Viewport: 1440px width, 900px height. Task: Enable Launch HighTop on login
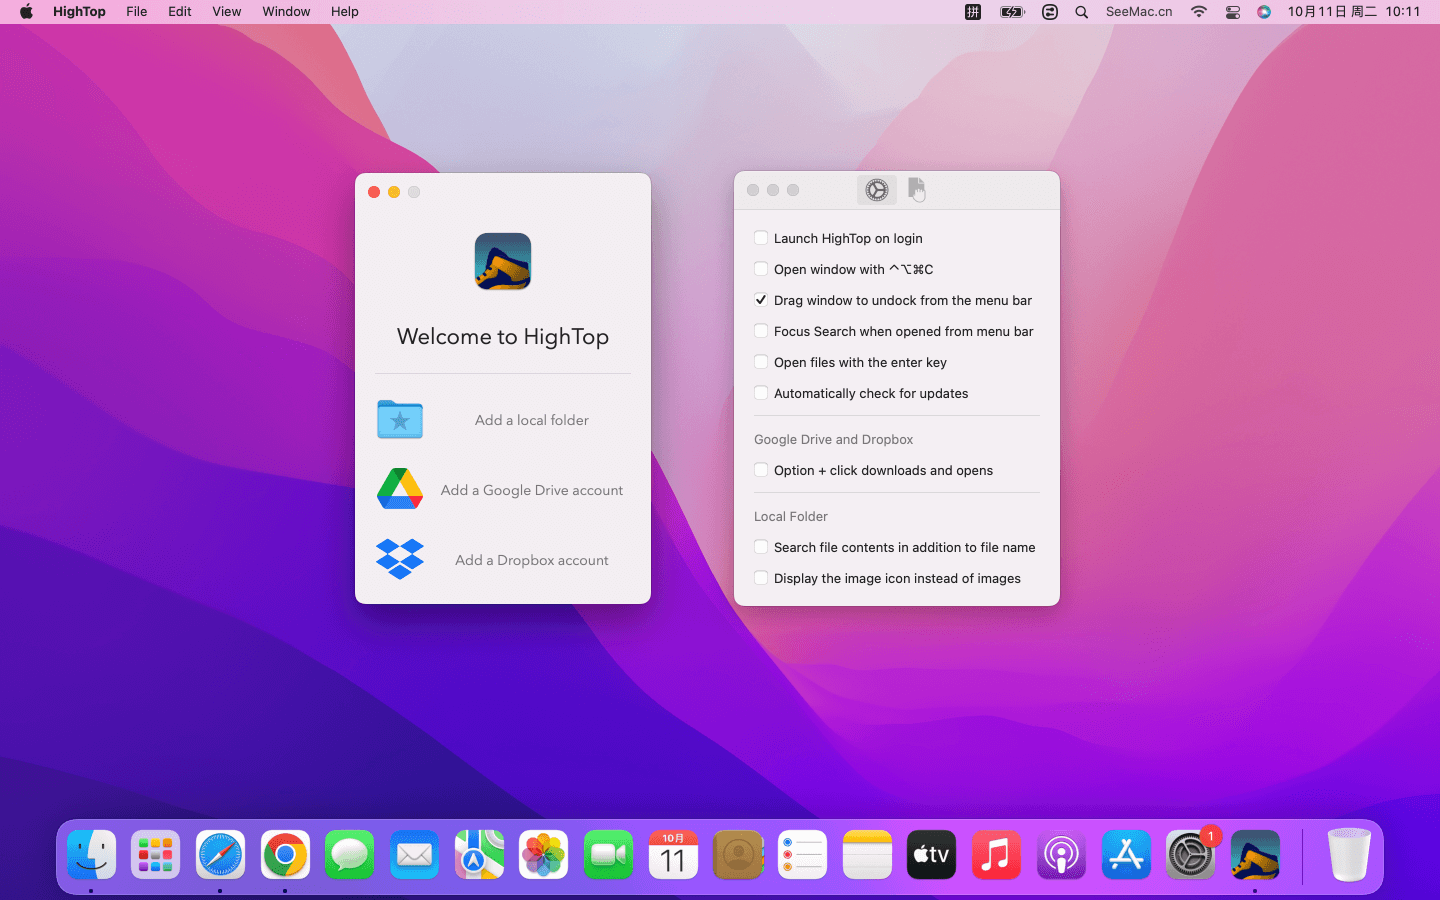click(x=761, y=238)
